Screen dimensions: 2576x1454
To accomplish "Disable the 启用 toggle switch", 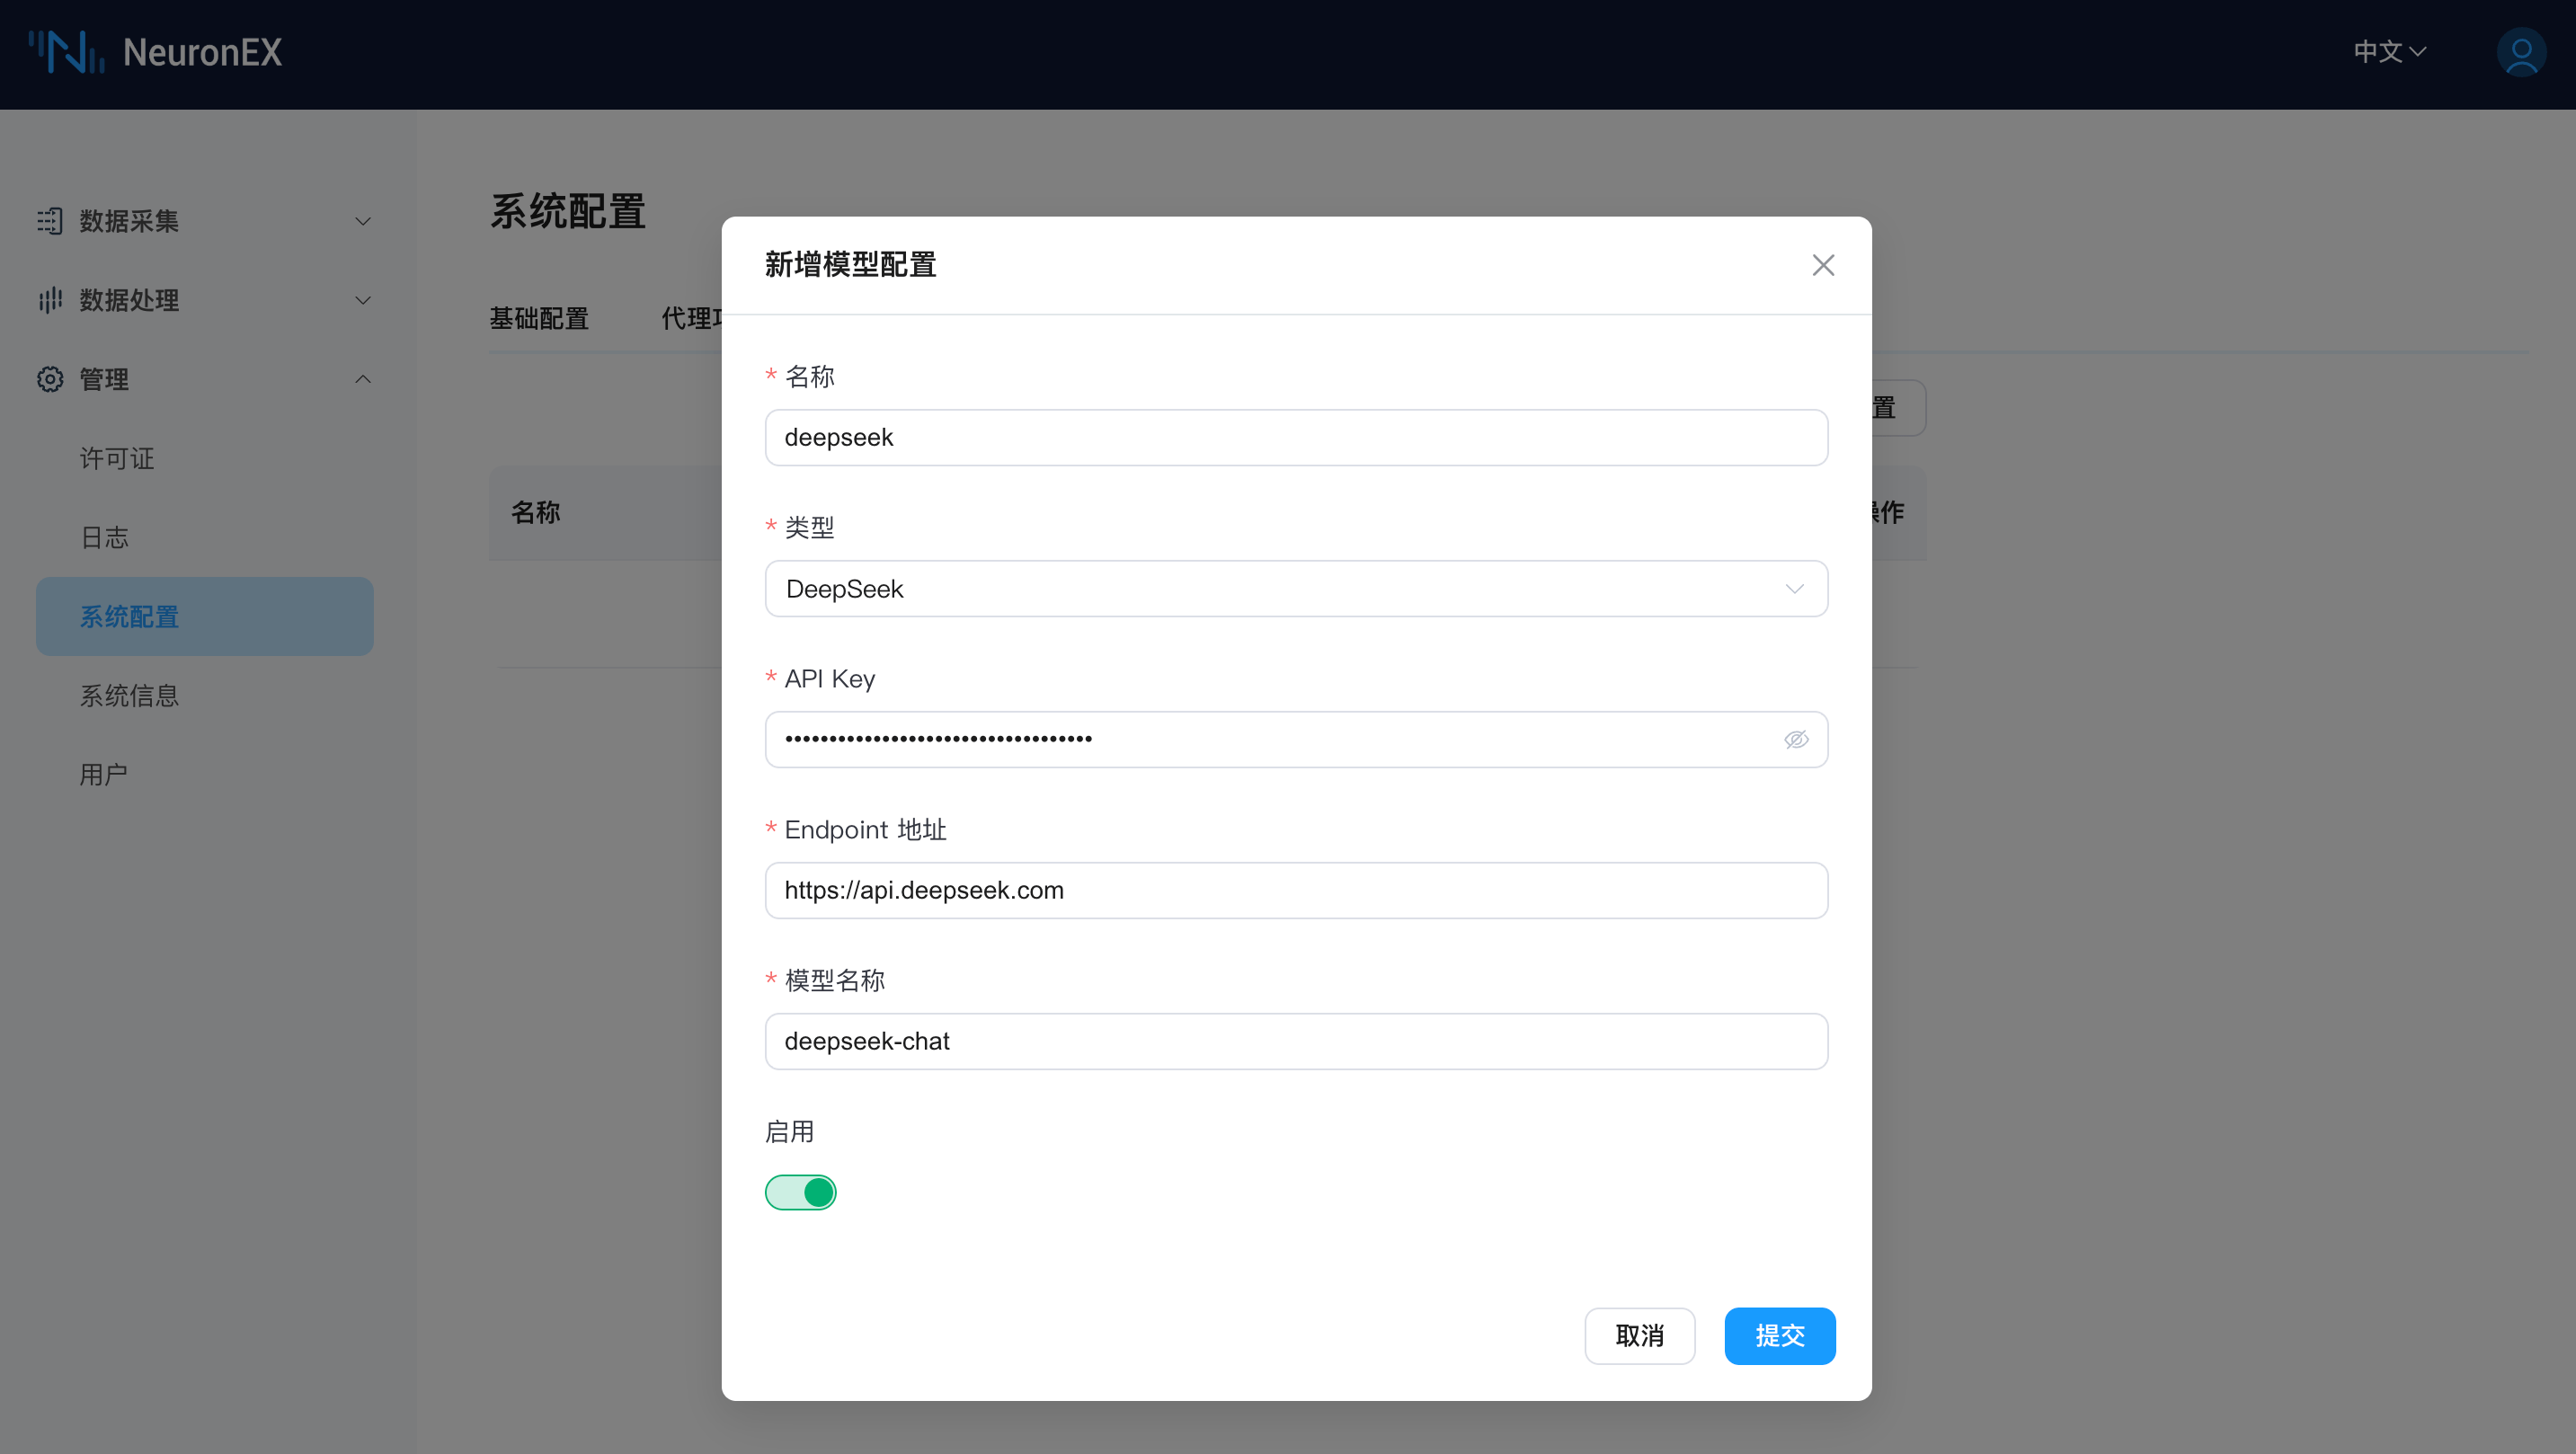I will (x=800, y=1192).
